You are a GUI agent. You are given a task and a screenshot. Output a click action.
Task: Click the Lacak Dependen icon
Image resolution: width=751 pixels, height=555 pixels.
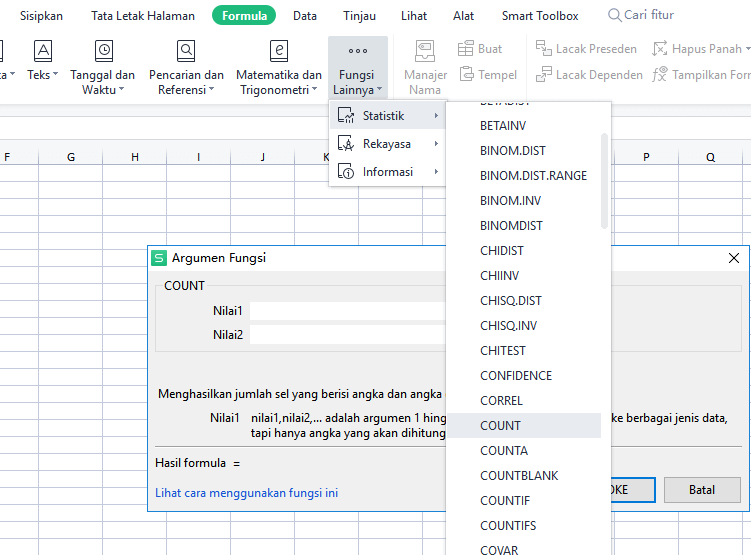coord(544,74)
